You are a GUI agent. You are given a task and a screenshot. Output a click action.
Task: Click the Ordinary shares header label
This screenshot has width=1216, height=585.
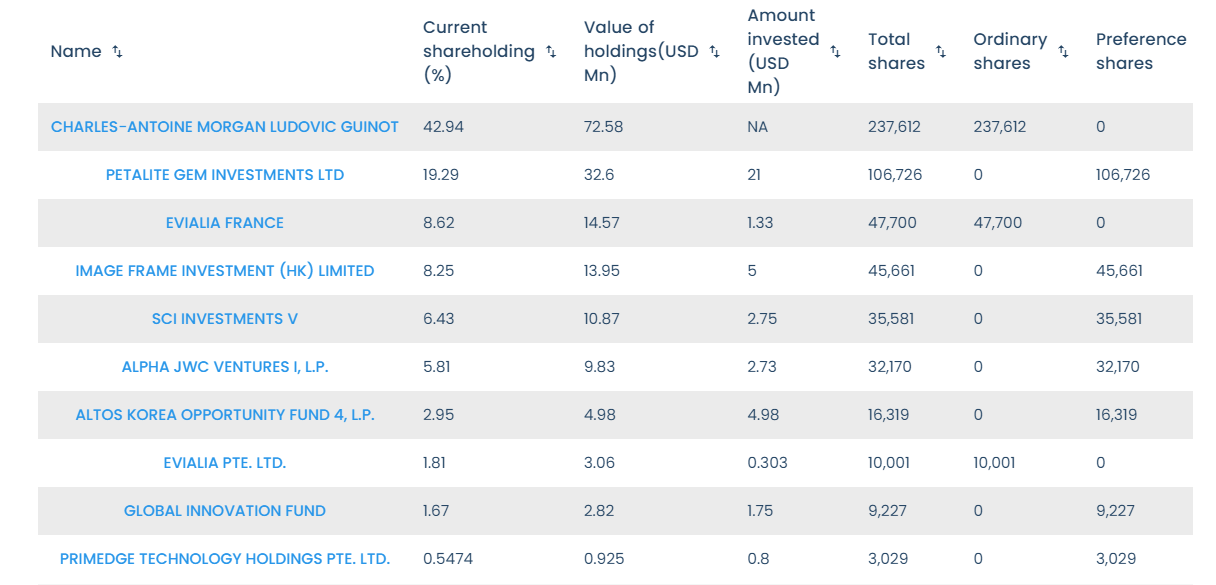coord(1010,51)
